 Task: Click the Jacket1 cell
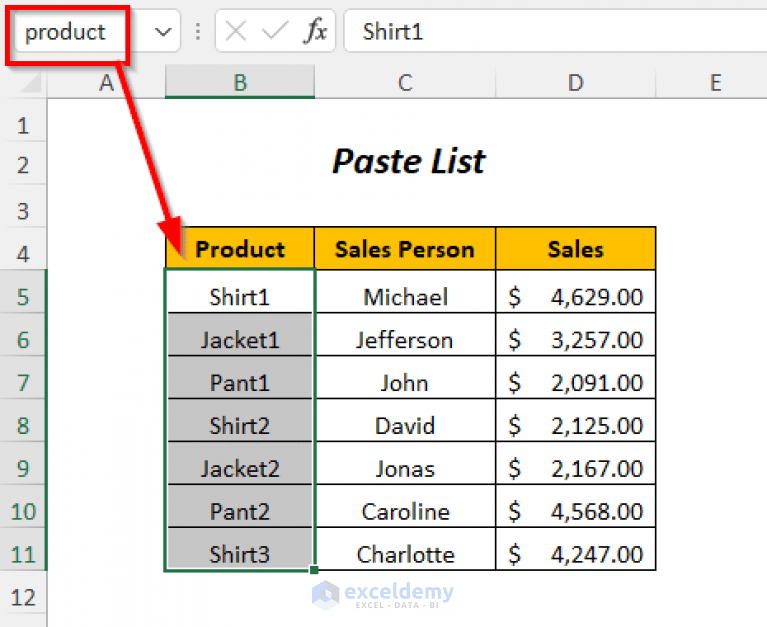point(240,340)
